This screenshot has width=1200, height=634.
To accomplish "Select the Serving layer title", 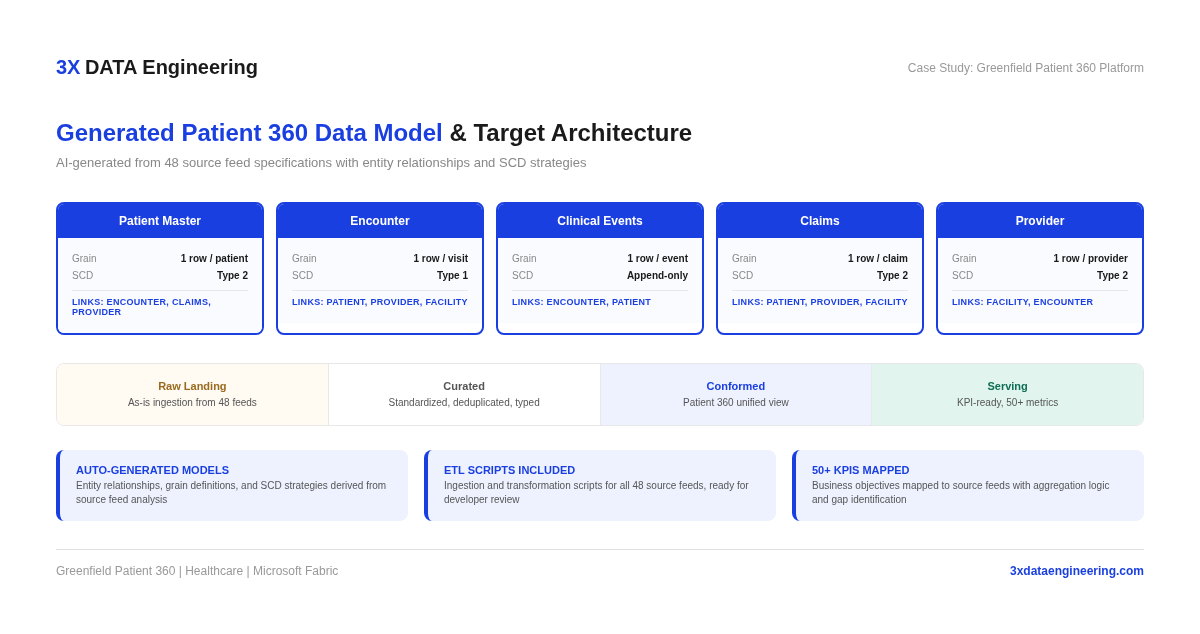I will click(x=1007, y=386).
